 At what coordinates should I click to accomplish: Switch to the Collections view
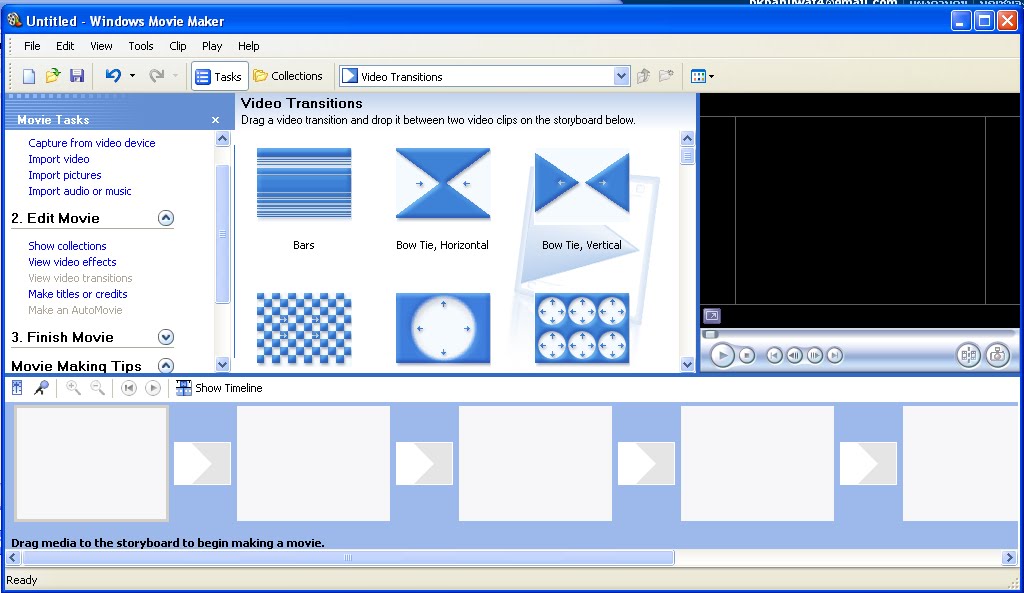288,75
